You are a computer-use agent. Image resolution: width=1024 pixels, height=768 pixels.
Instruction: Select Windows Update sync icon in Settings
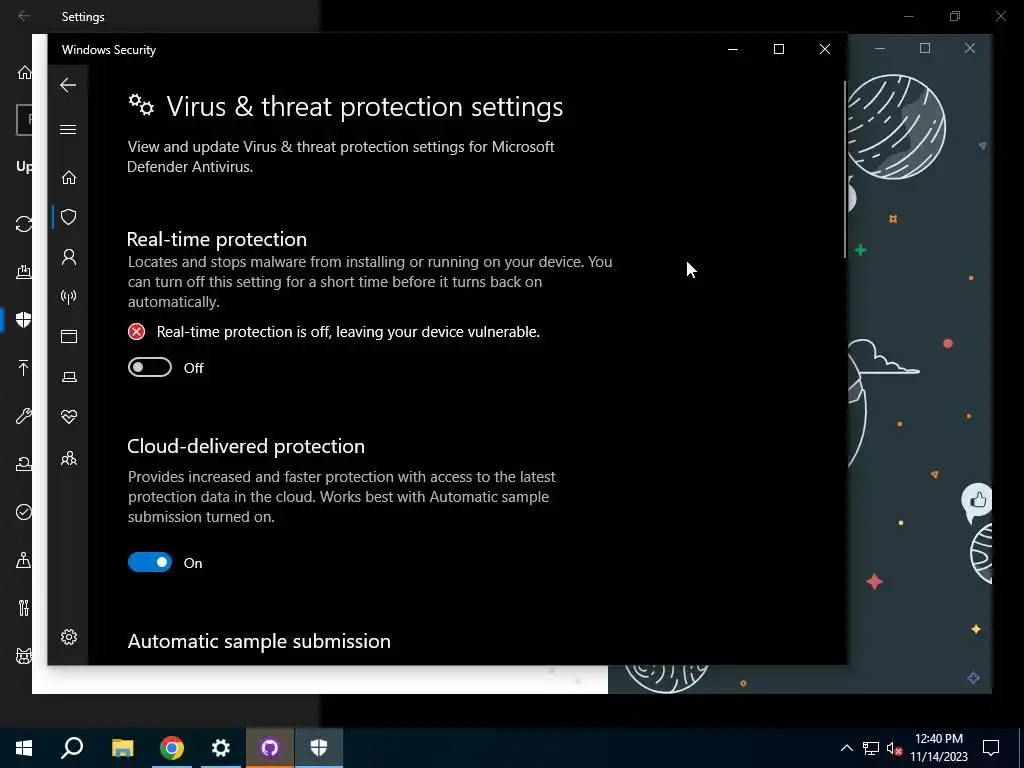[24, 224]
